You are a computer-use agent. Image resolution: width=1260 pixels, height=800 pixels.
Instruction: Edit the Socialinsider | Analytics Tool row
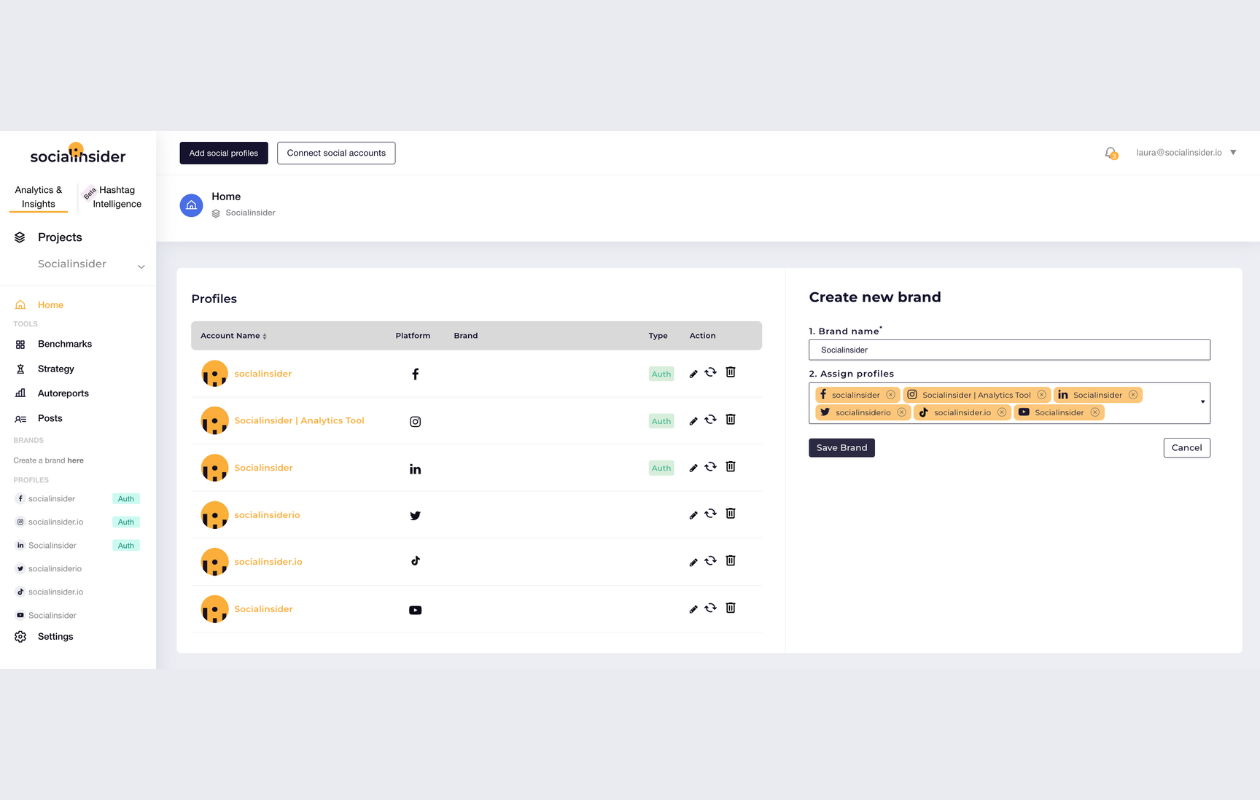(x=694, y=421)
